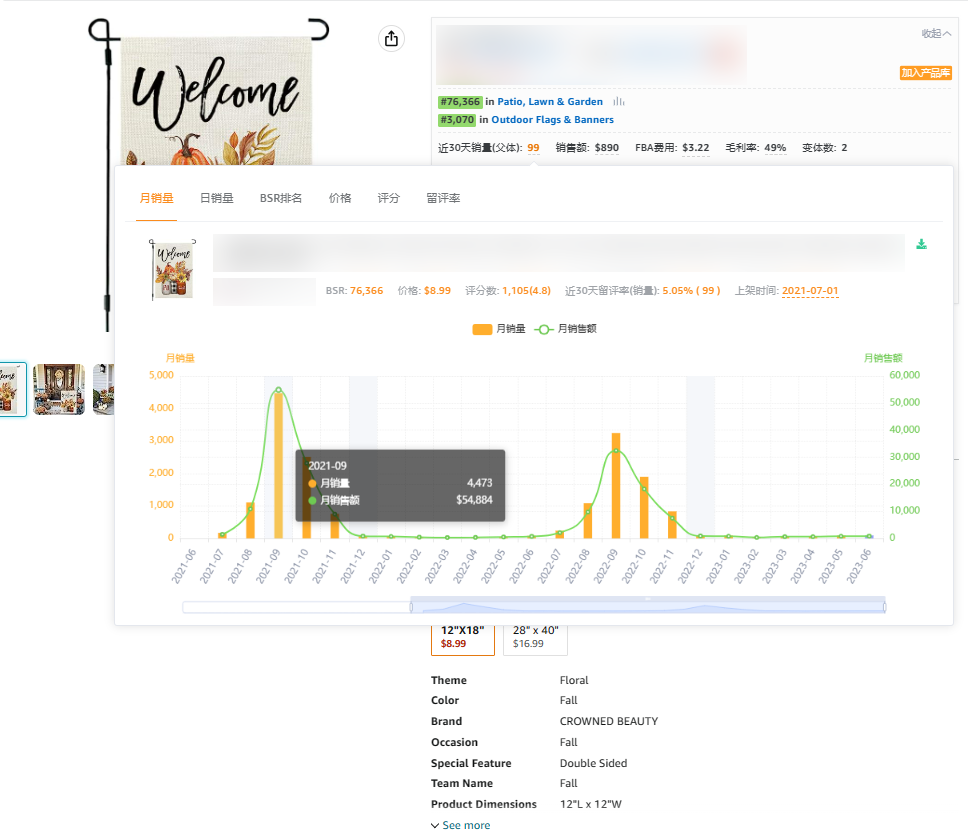Click the 加入产品库 button
Viewport: 968px width, 838px height.
pyautogui.click(x=925, y=73)
